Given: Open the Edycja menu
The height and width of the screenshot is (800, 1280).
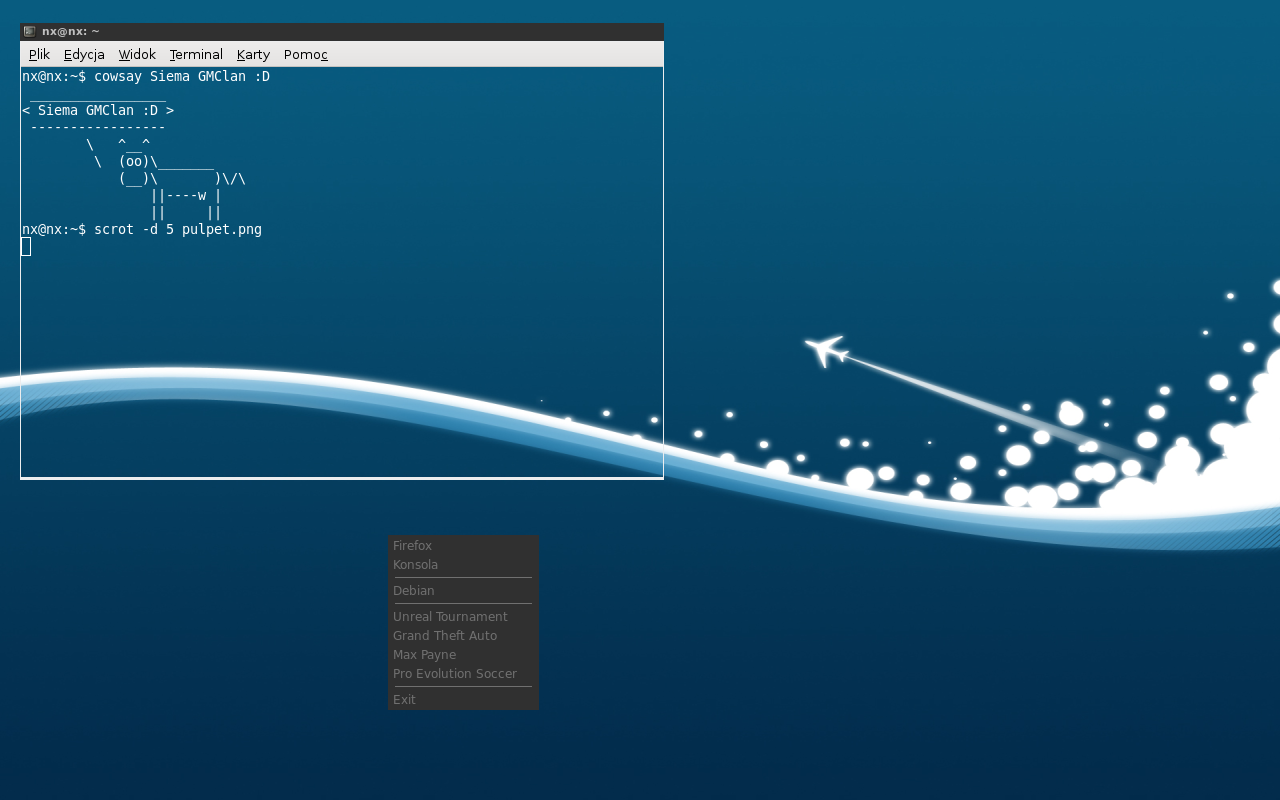Looking at the screenshot, I should click(x=84, y=55).
